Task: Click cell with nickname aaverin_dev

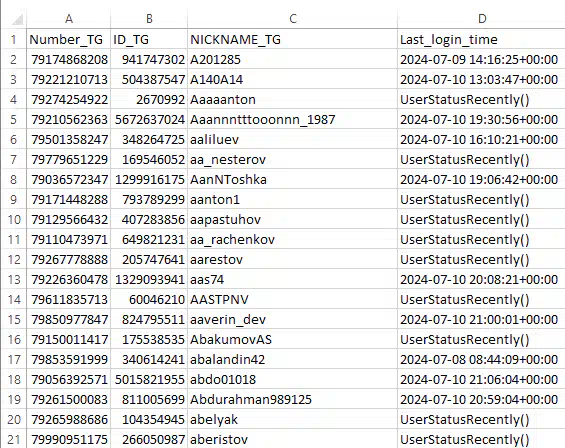Action: pyautogui.click(x=293, y=319)
